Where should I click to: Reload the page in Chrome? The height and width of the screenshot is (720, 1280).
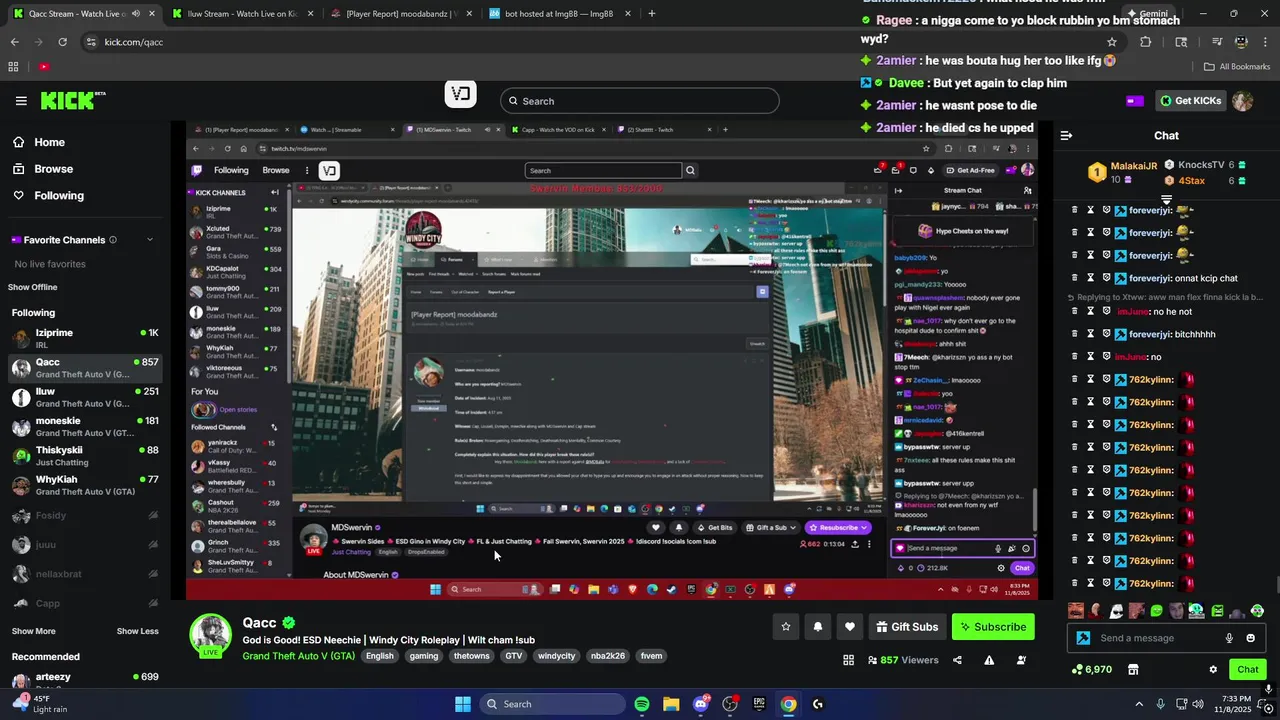62,42
